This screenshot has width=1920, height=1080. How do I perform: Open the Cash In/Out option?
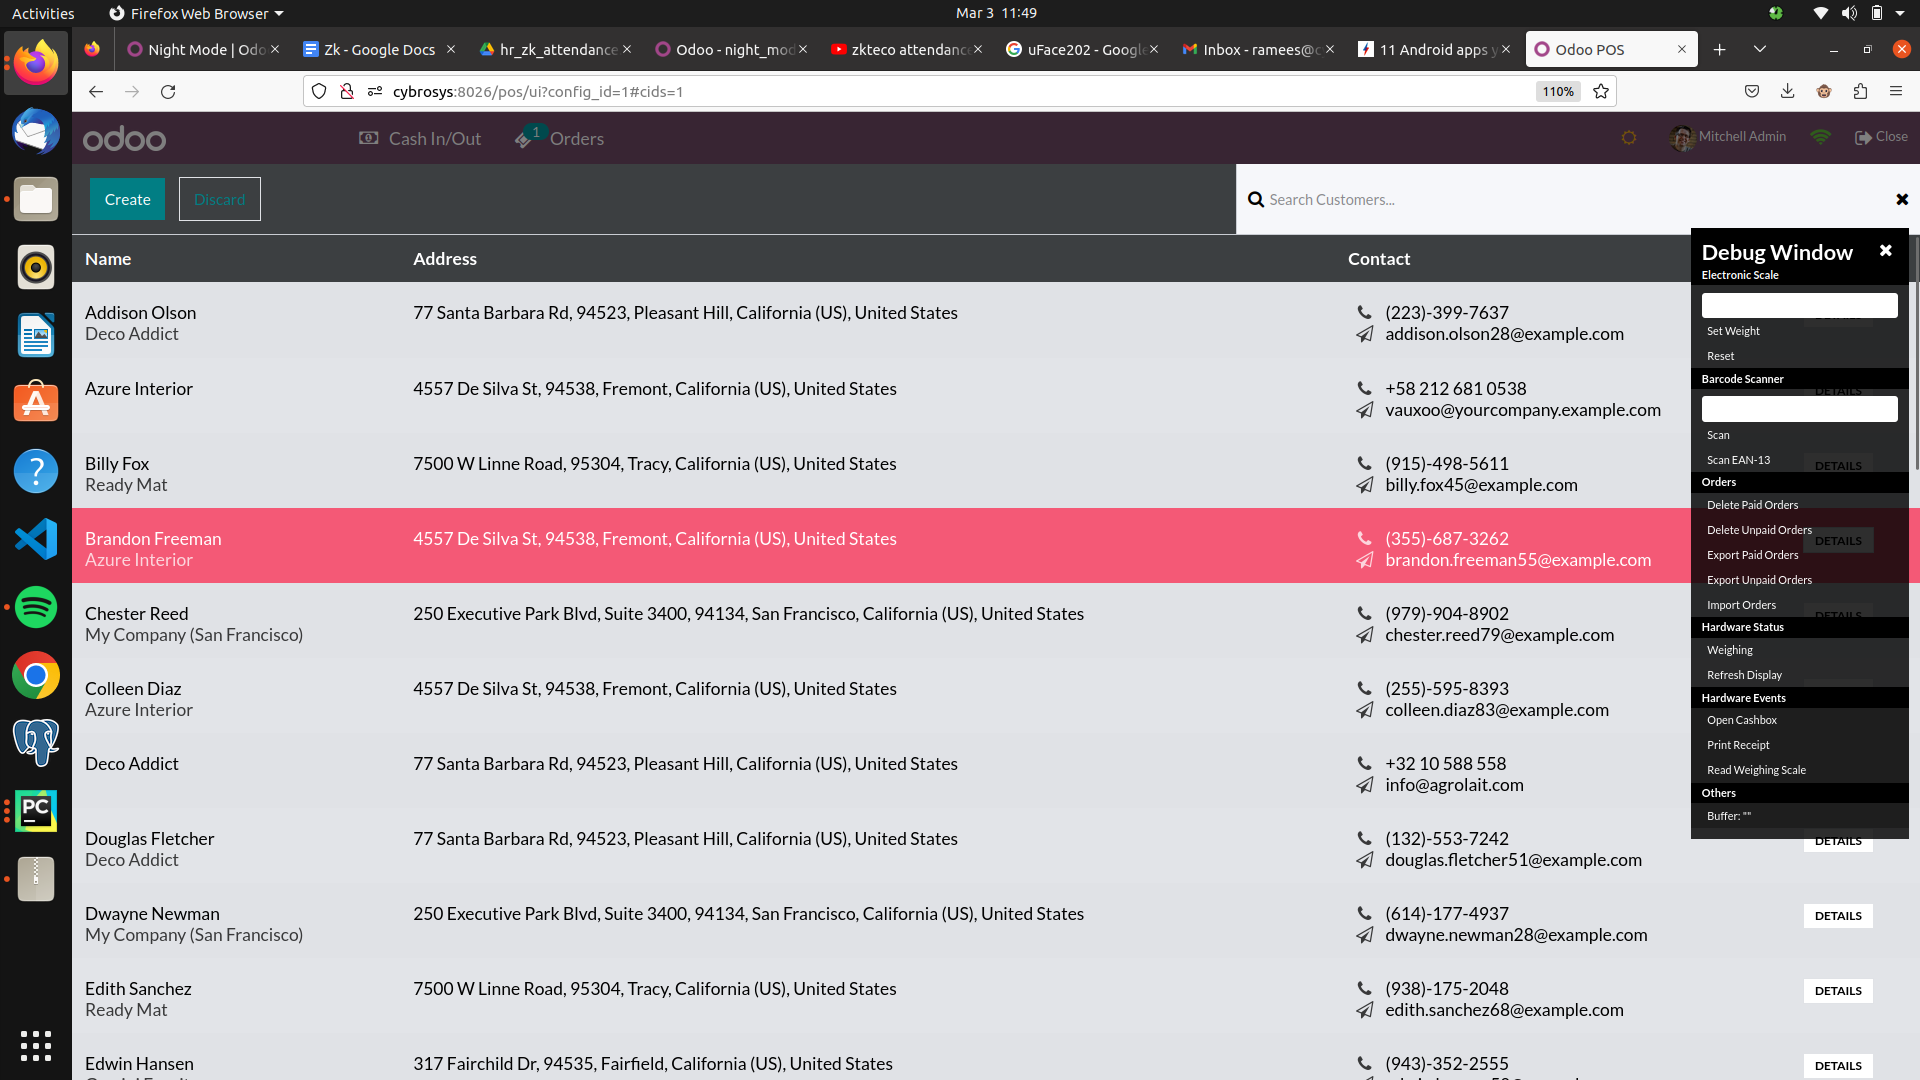[420, 139]
